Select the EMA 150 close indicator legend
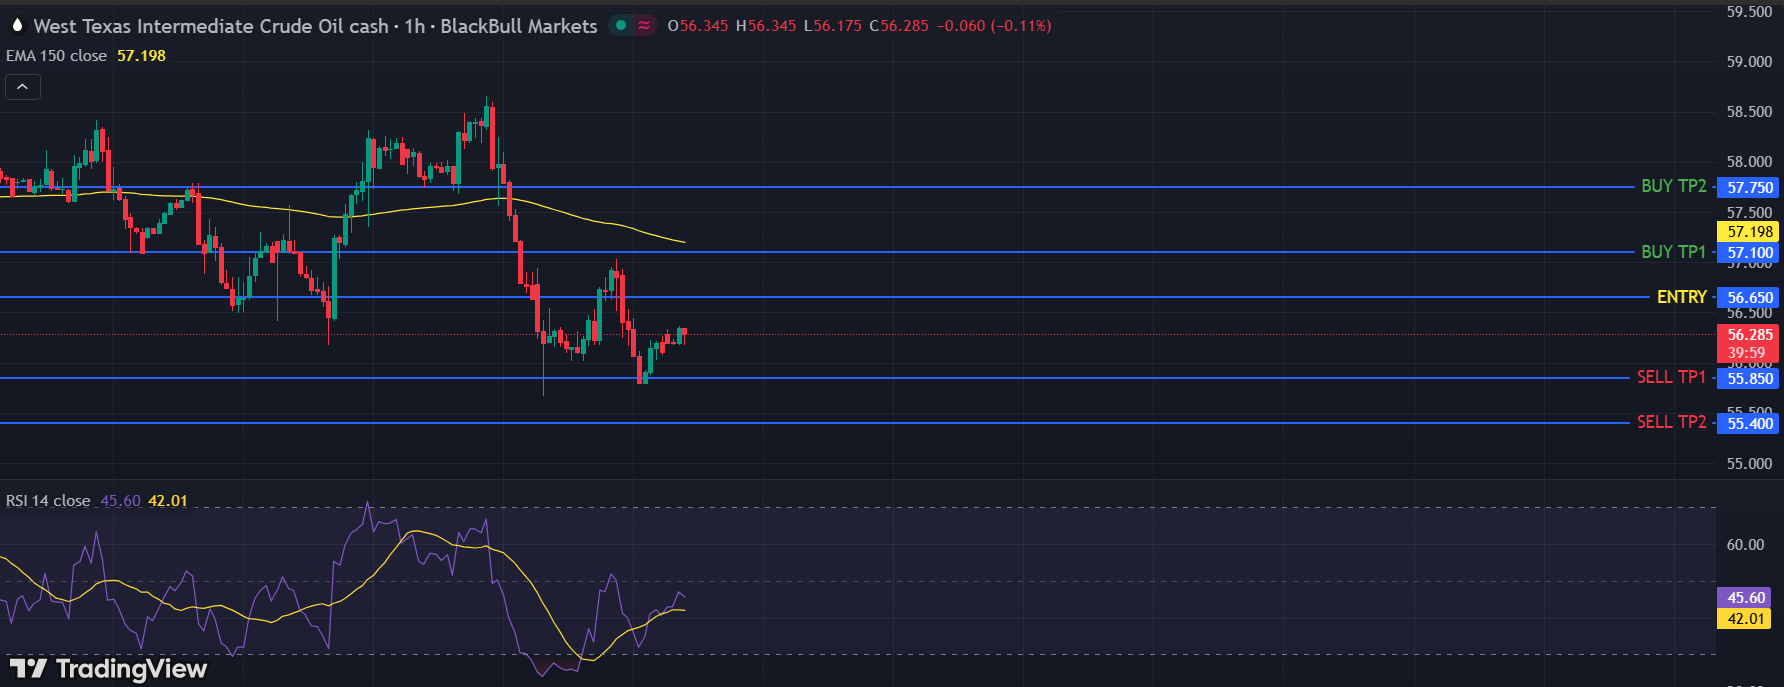This screenshot has height=687, width=1784. point(56,56)
